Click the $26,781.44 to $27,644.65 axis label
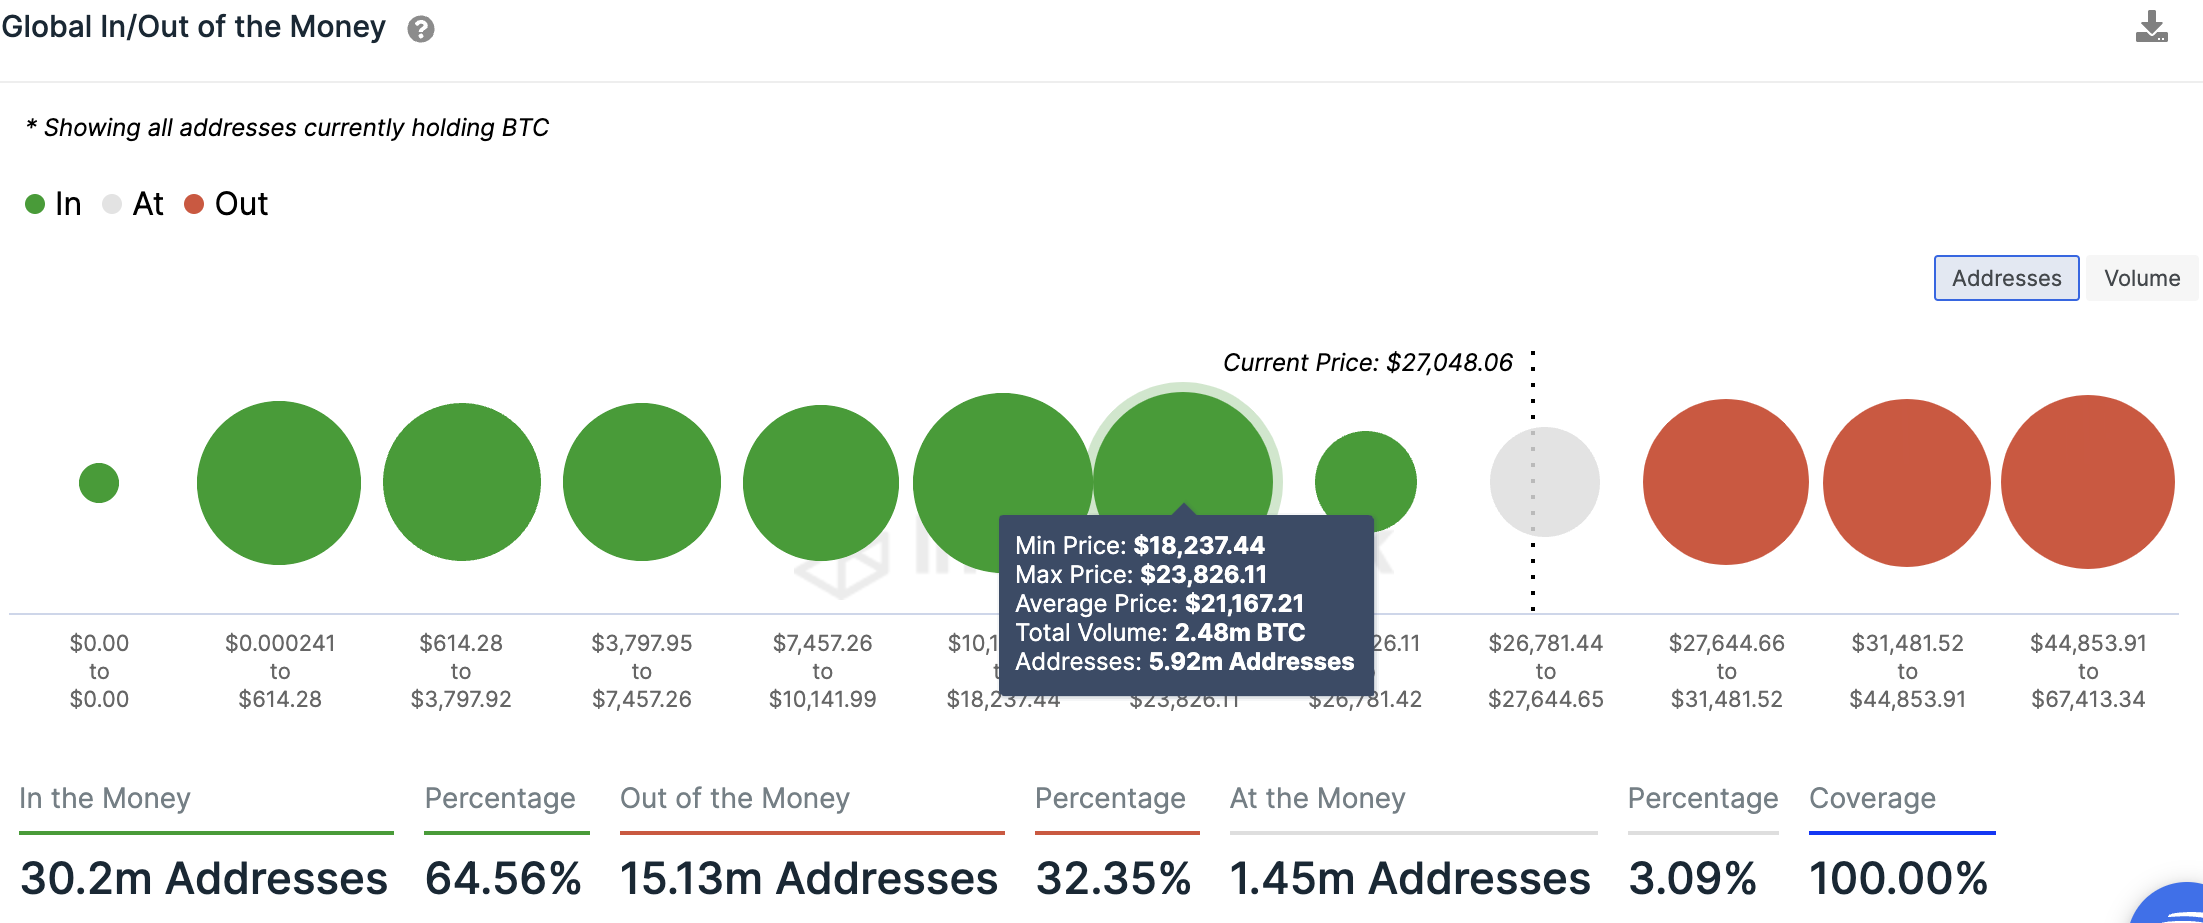Image resolution: width=2203 pixels, height=923 pixels. (1546, 671)
